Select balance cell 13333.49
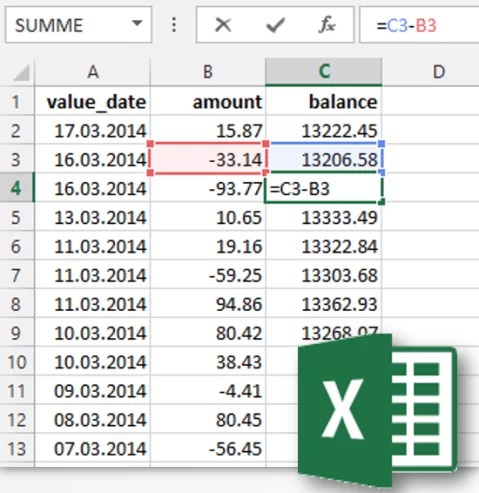The image size is (479, 493). click(324, 217)
